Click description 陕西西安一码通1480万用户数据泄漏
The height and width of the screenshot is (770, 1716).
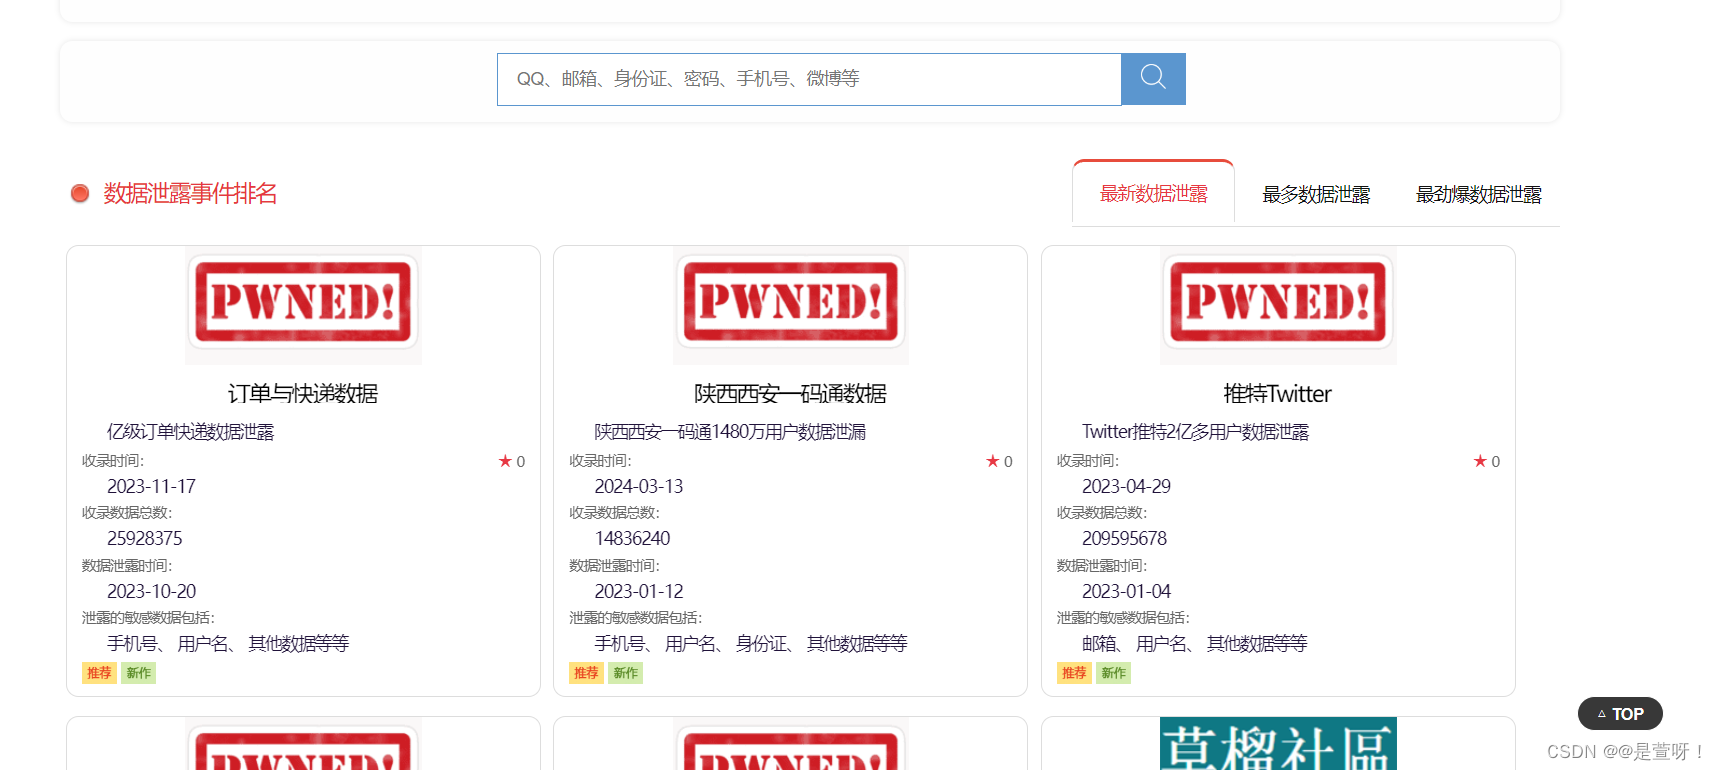[x=730, y=431]
